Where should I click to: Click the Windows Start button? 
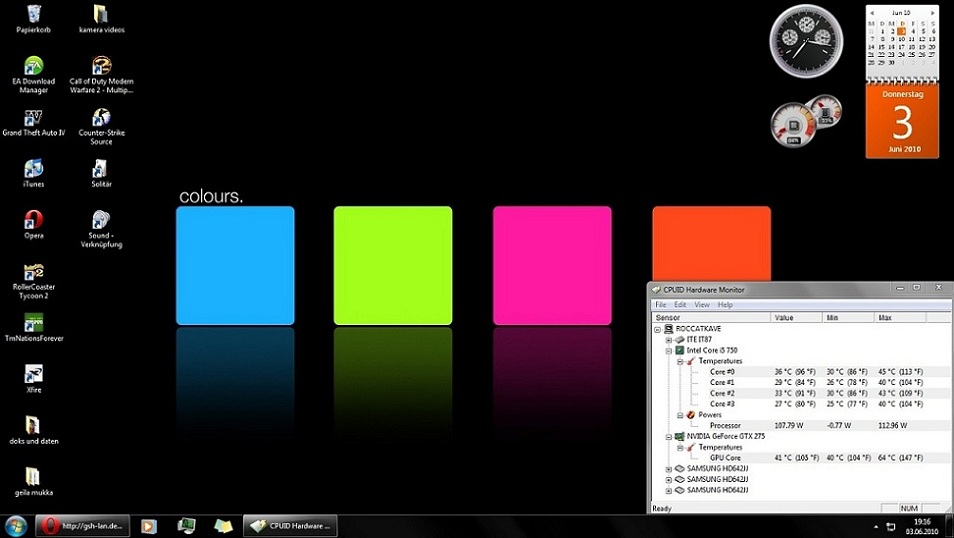tap(16, 525)
